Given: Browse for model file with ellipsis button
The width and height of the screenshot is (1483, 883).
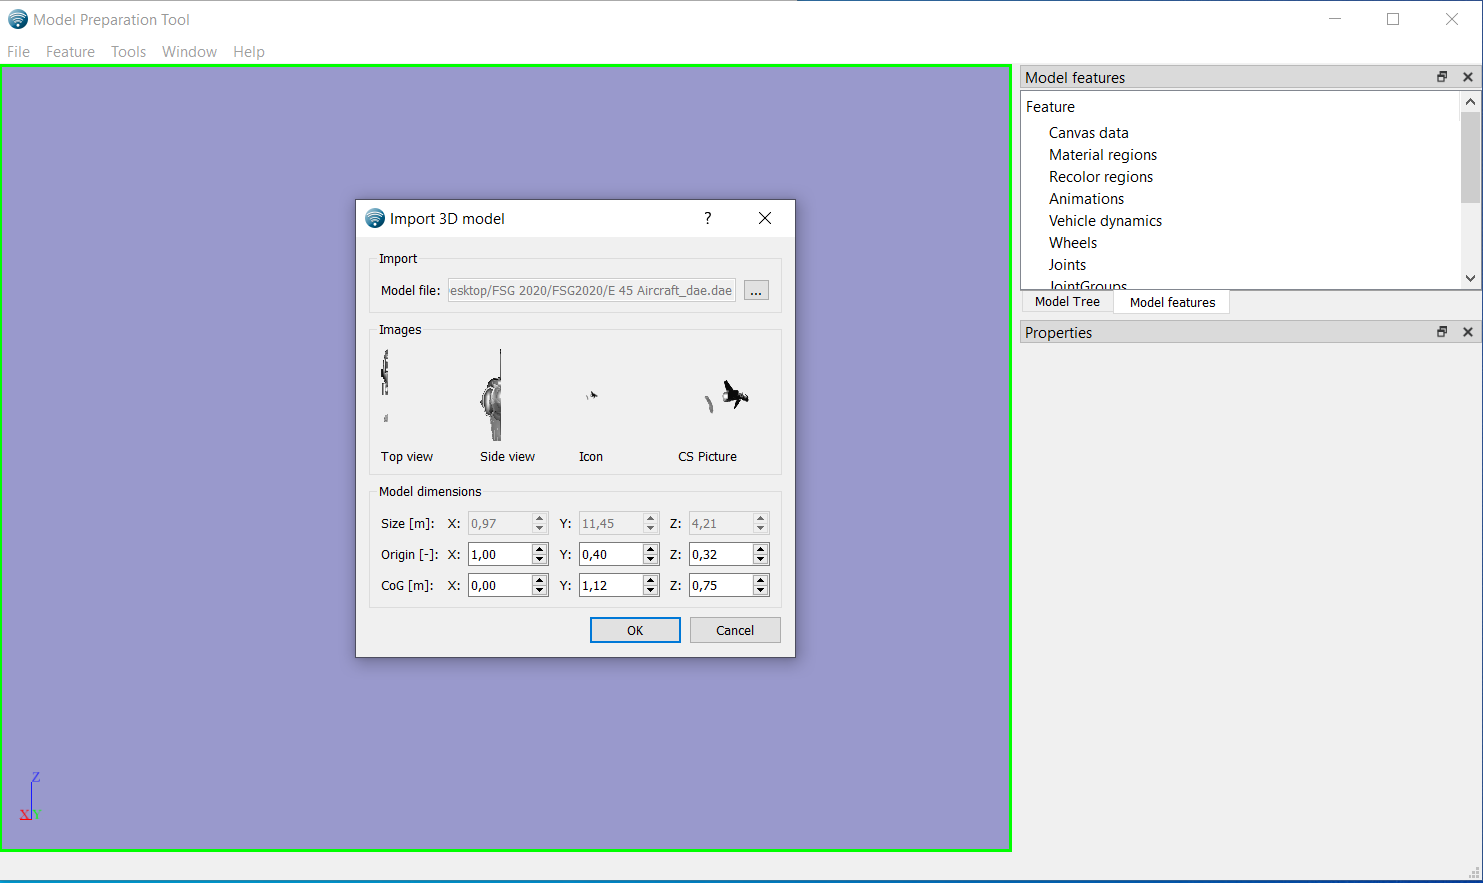Looking at the screenshot, I should [756, 291].
